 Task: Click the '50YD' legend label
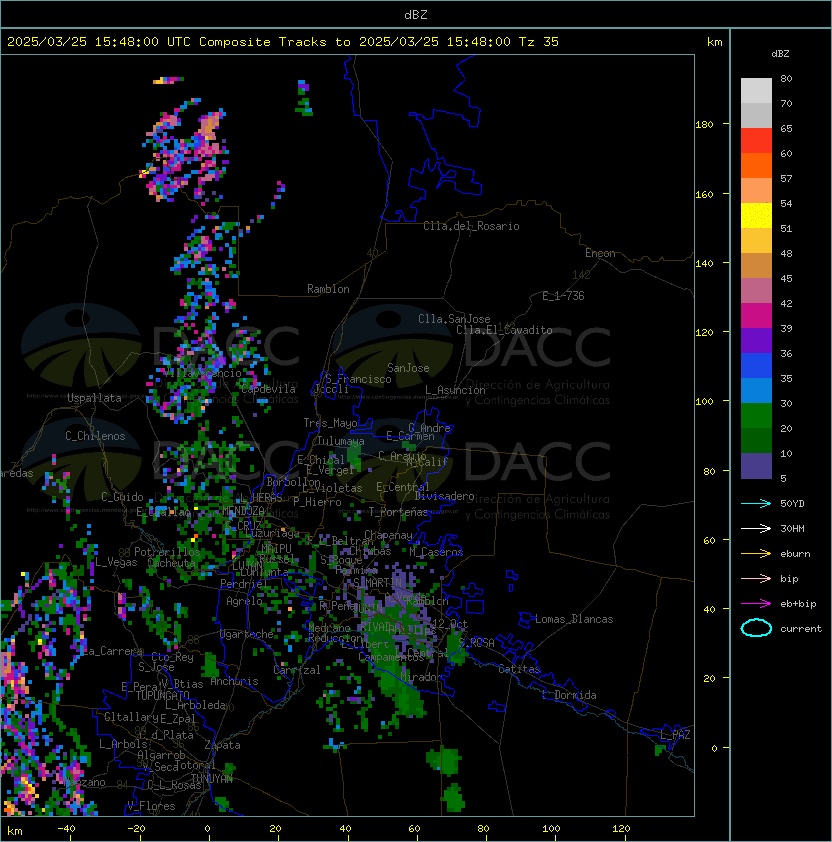(792, 504)
